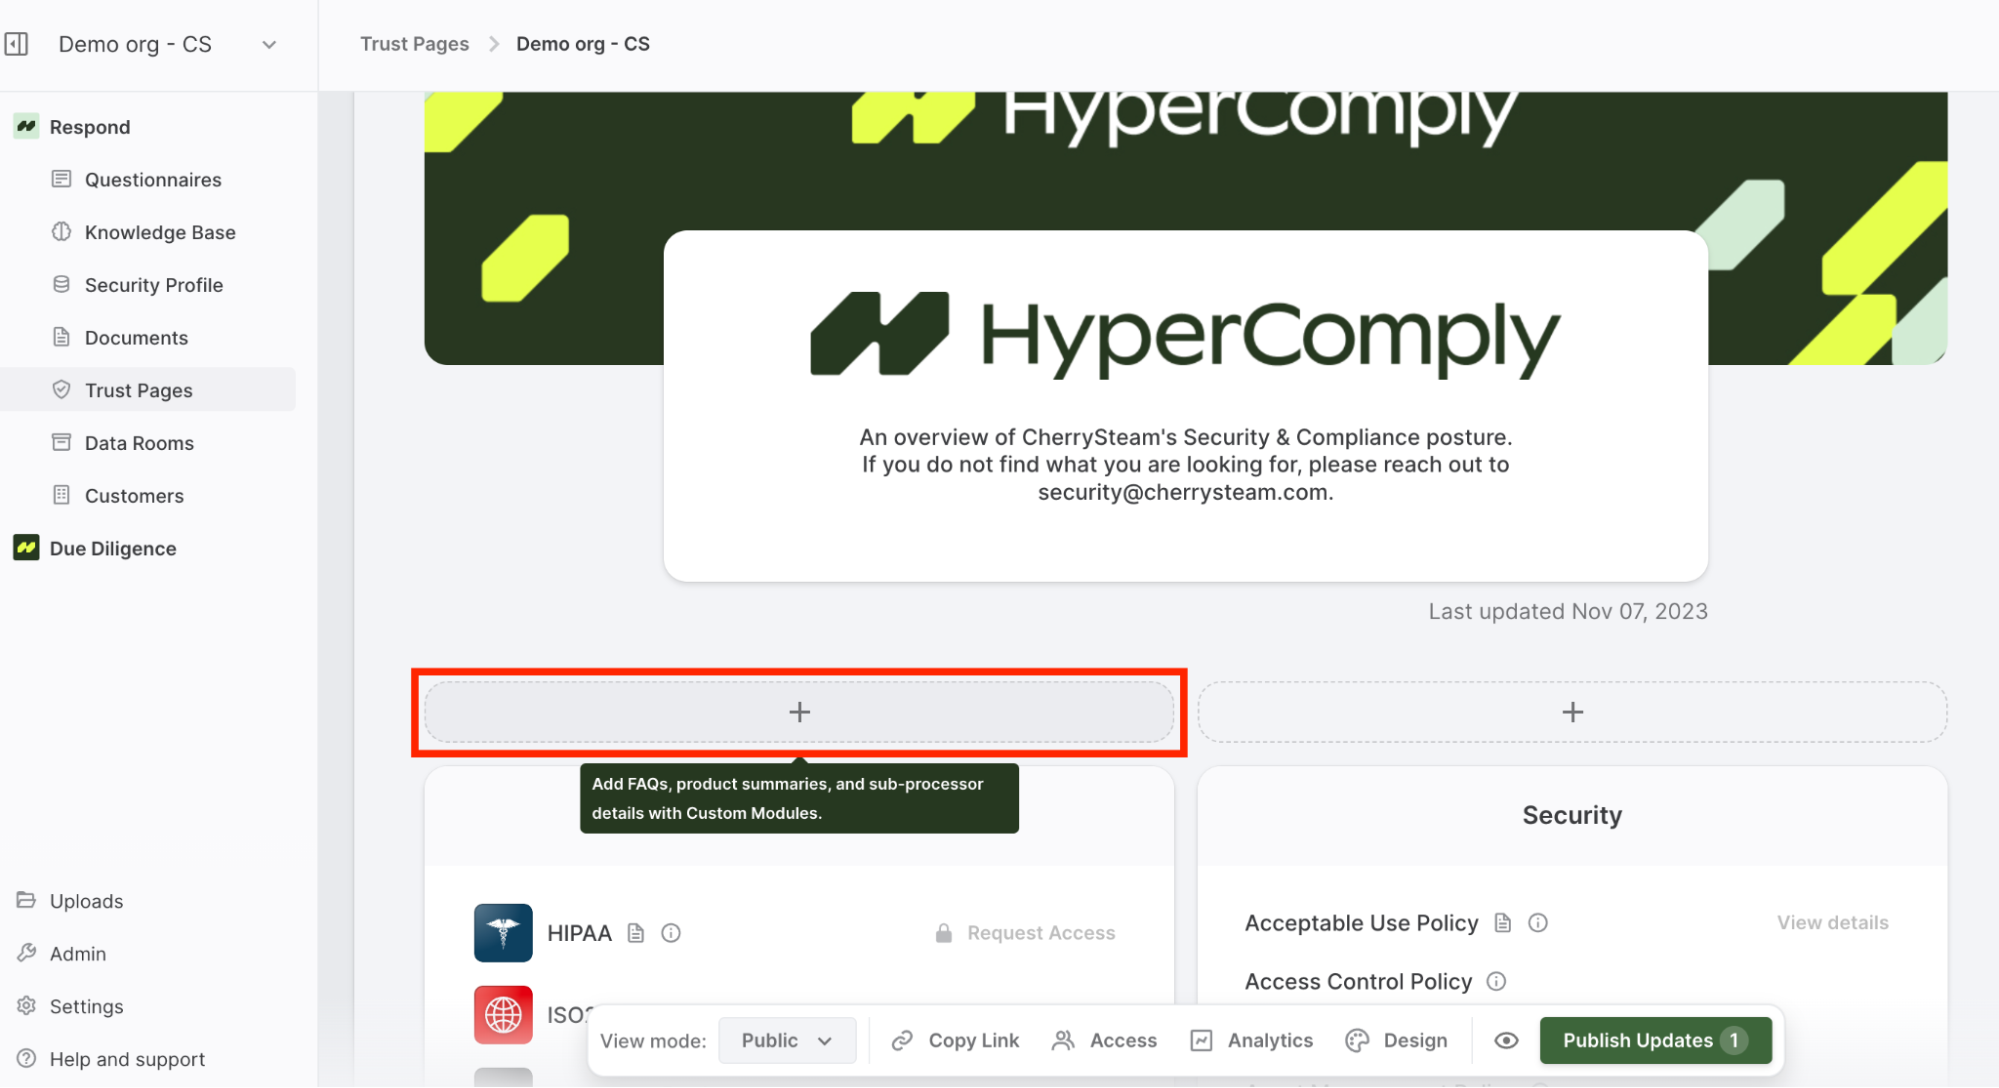Click the Uploads folder icon
Image resolution: width=1999 pixels, height=1088 pixels.
[26, 900]
